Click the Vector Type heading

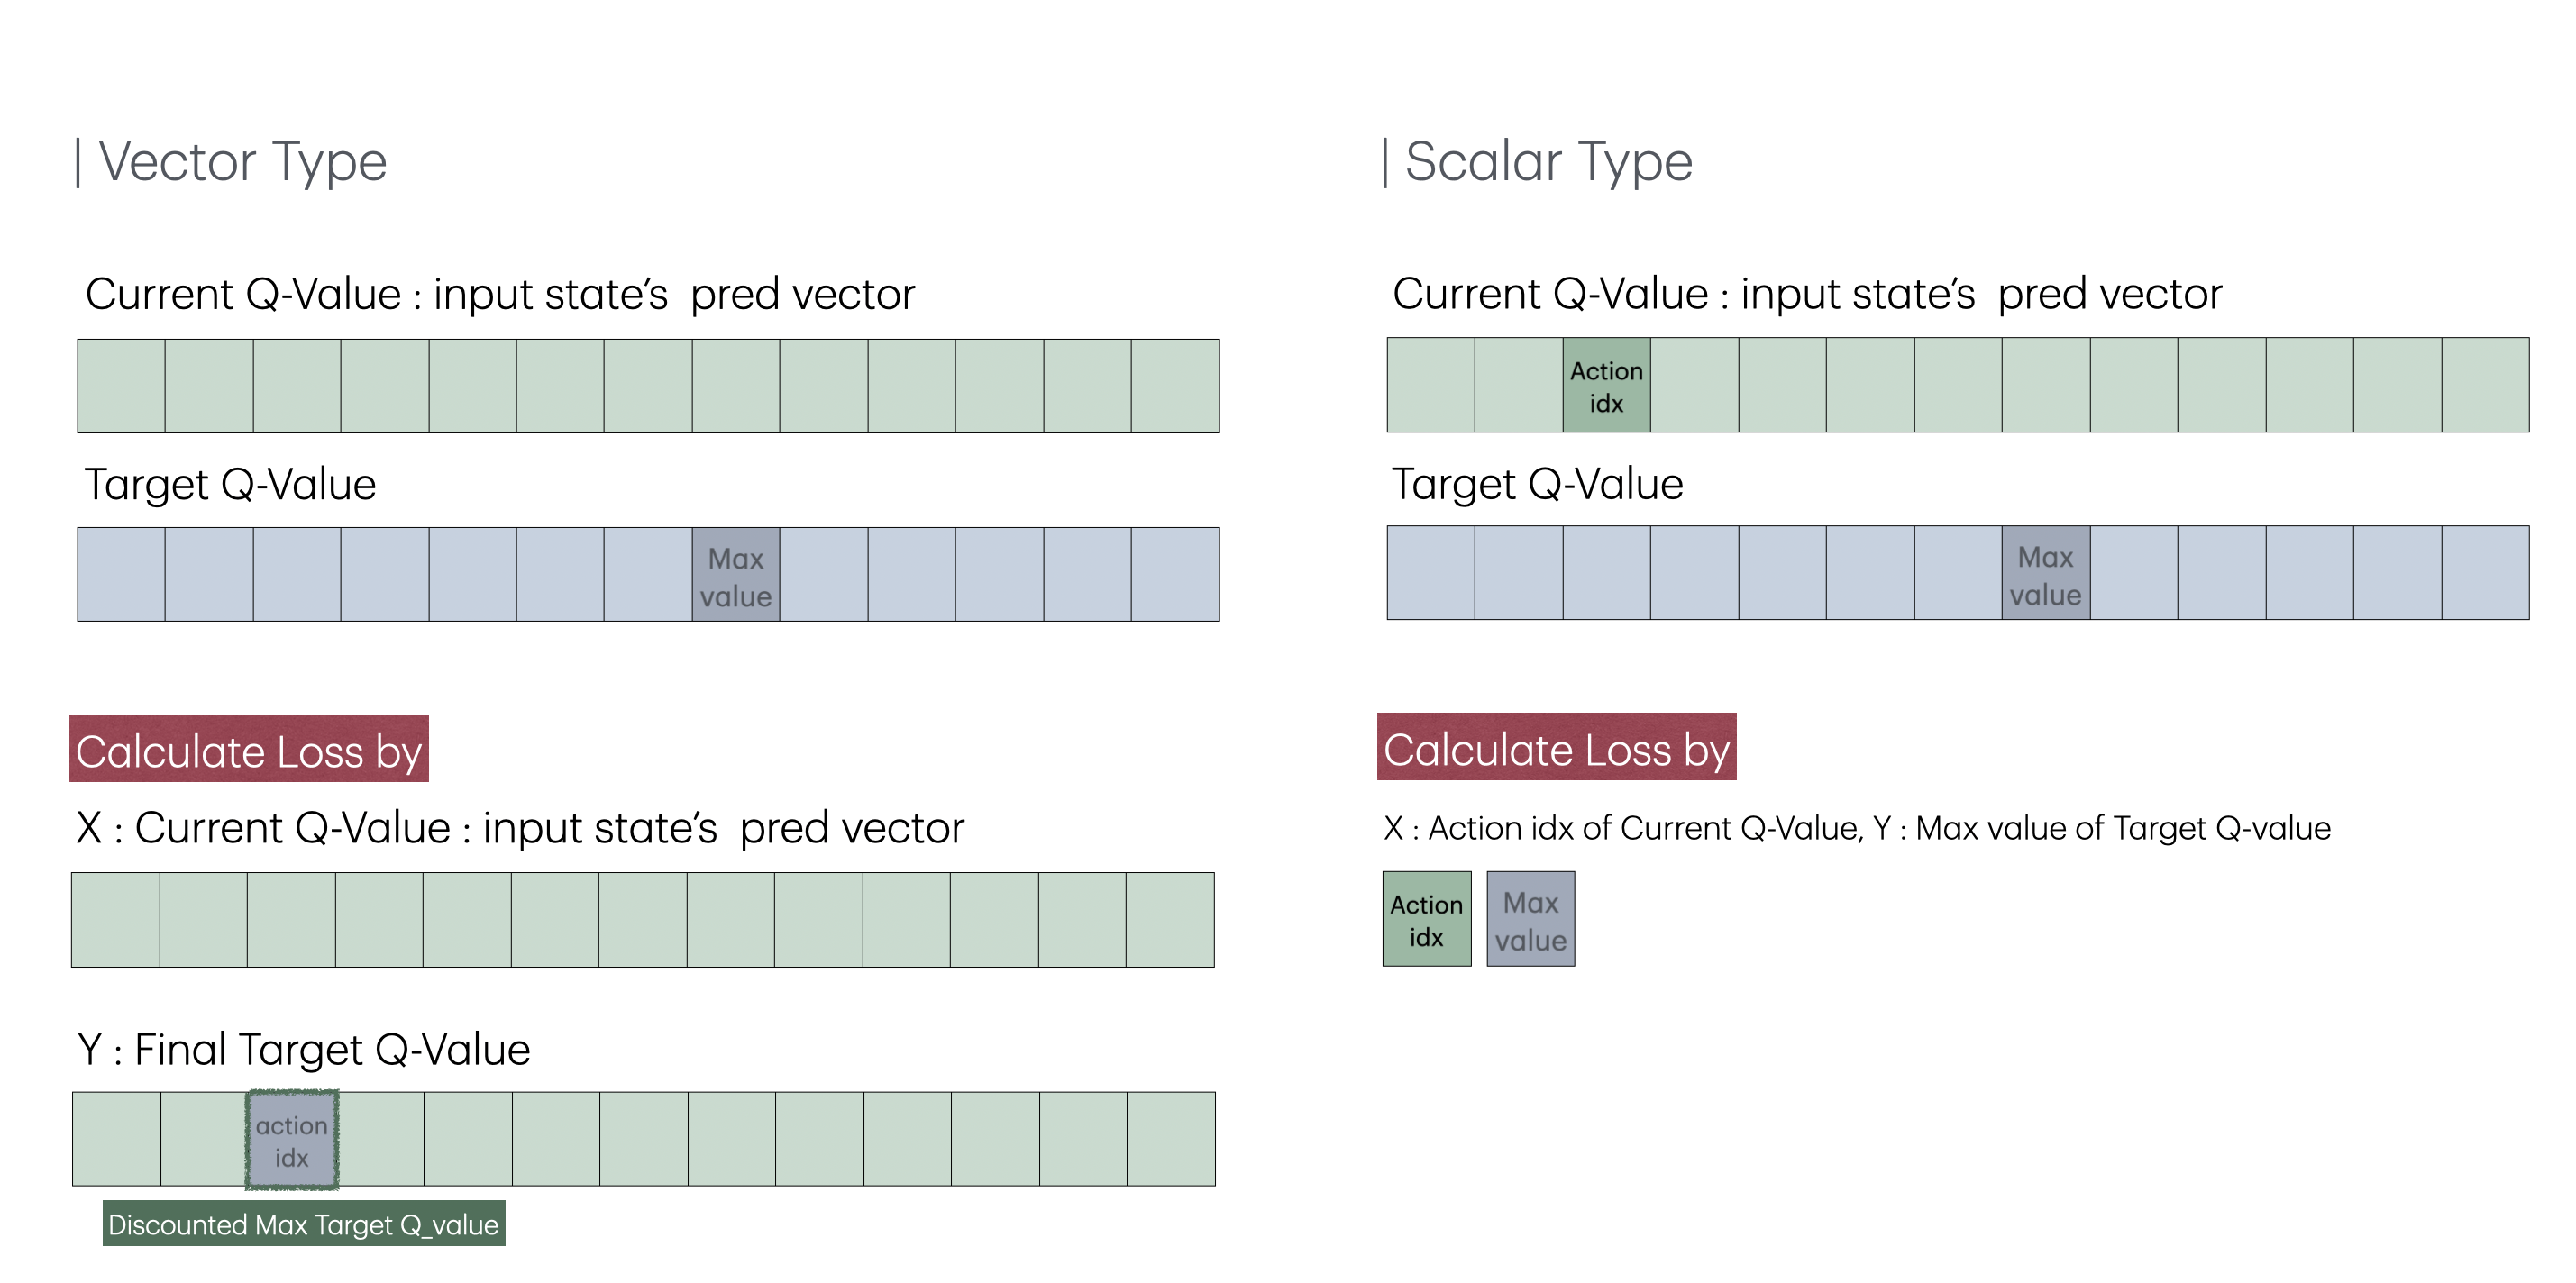(x=232, y=162)
